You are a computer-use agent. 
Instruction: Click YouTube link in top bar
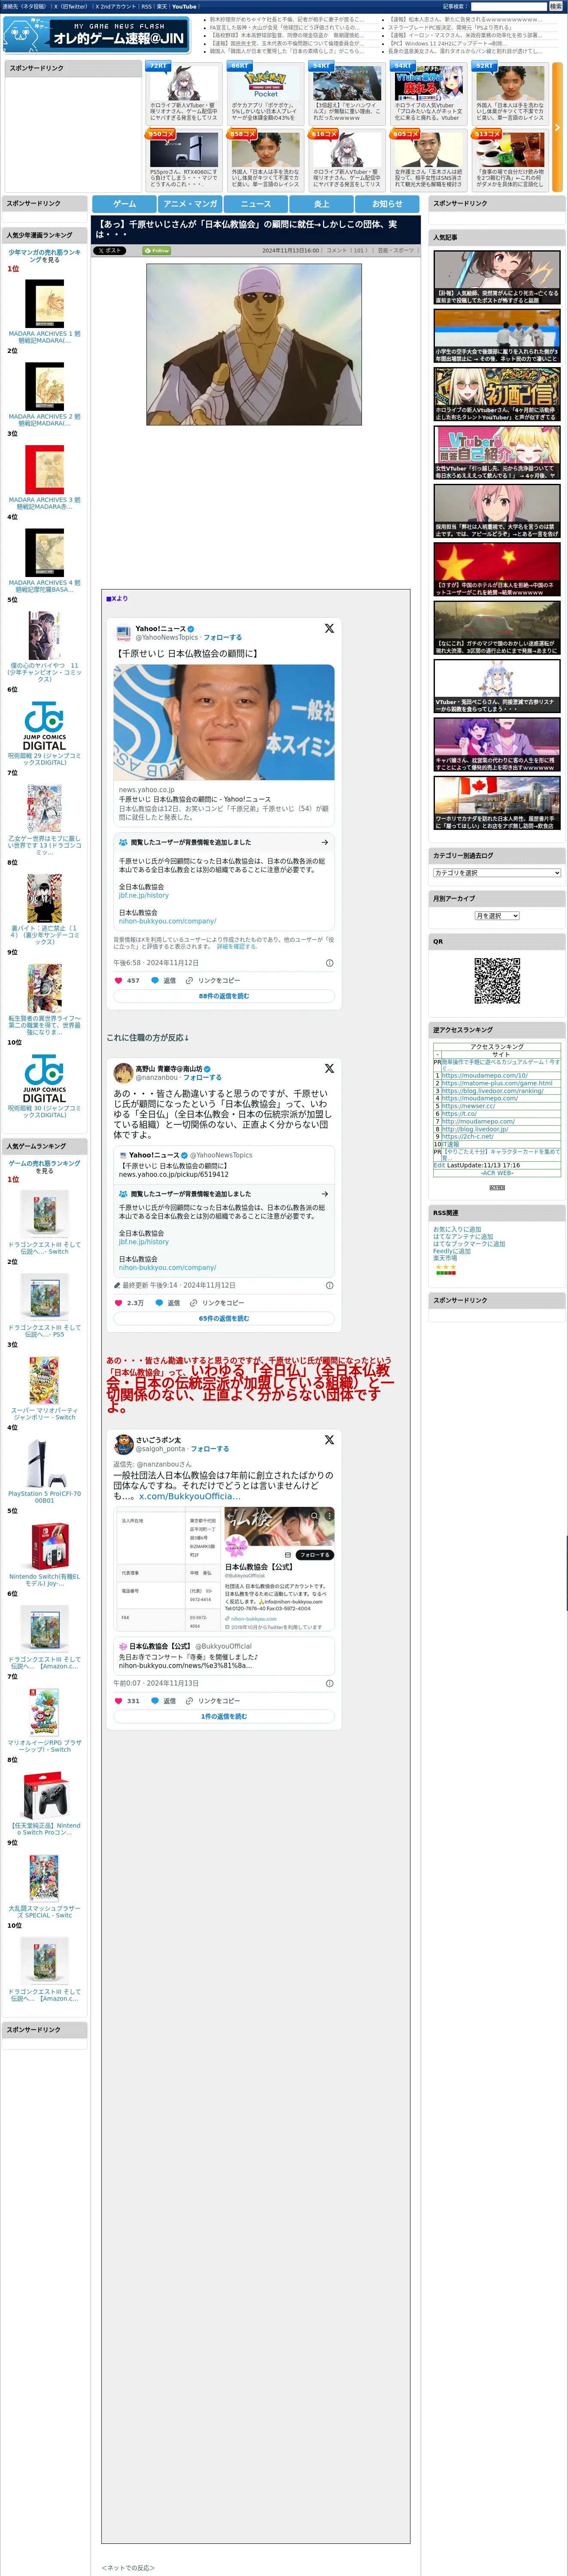pos(184,6)
